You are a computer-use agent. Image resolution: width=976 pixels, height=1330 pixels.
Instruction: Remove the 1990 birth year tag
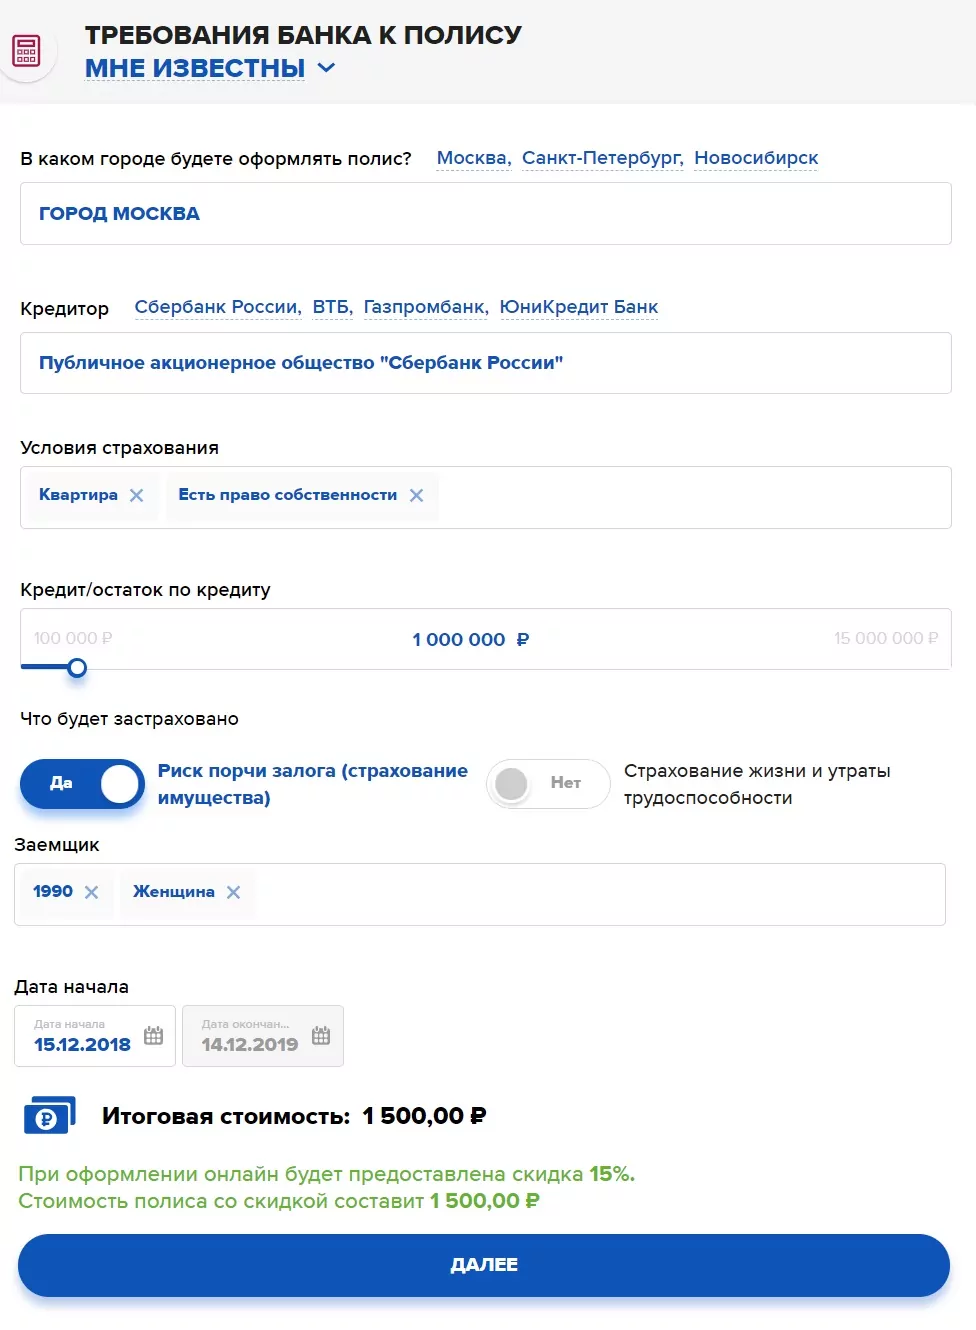[x=91, y=892]
